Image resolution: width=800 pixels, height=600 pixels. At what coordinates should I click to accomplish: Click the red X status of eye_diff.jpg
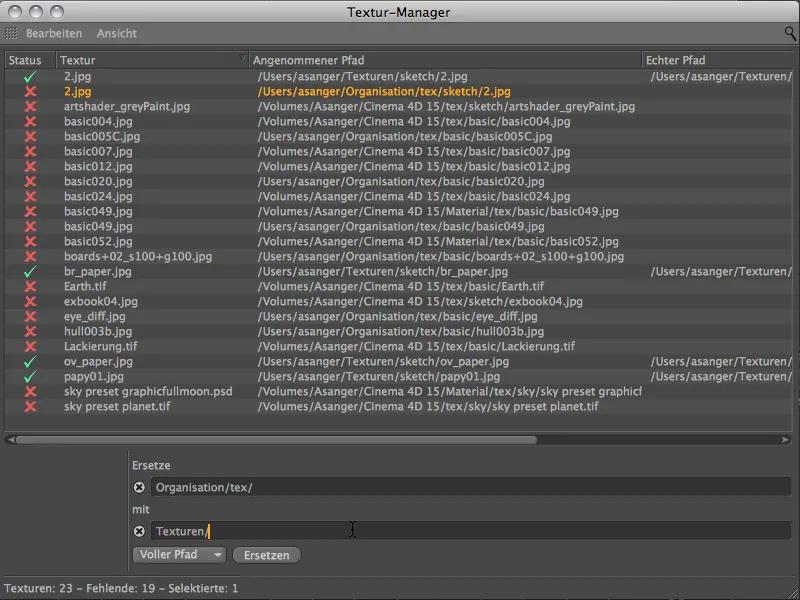coord(31,316)
